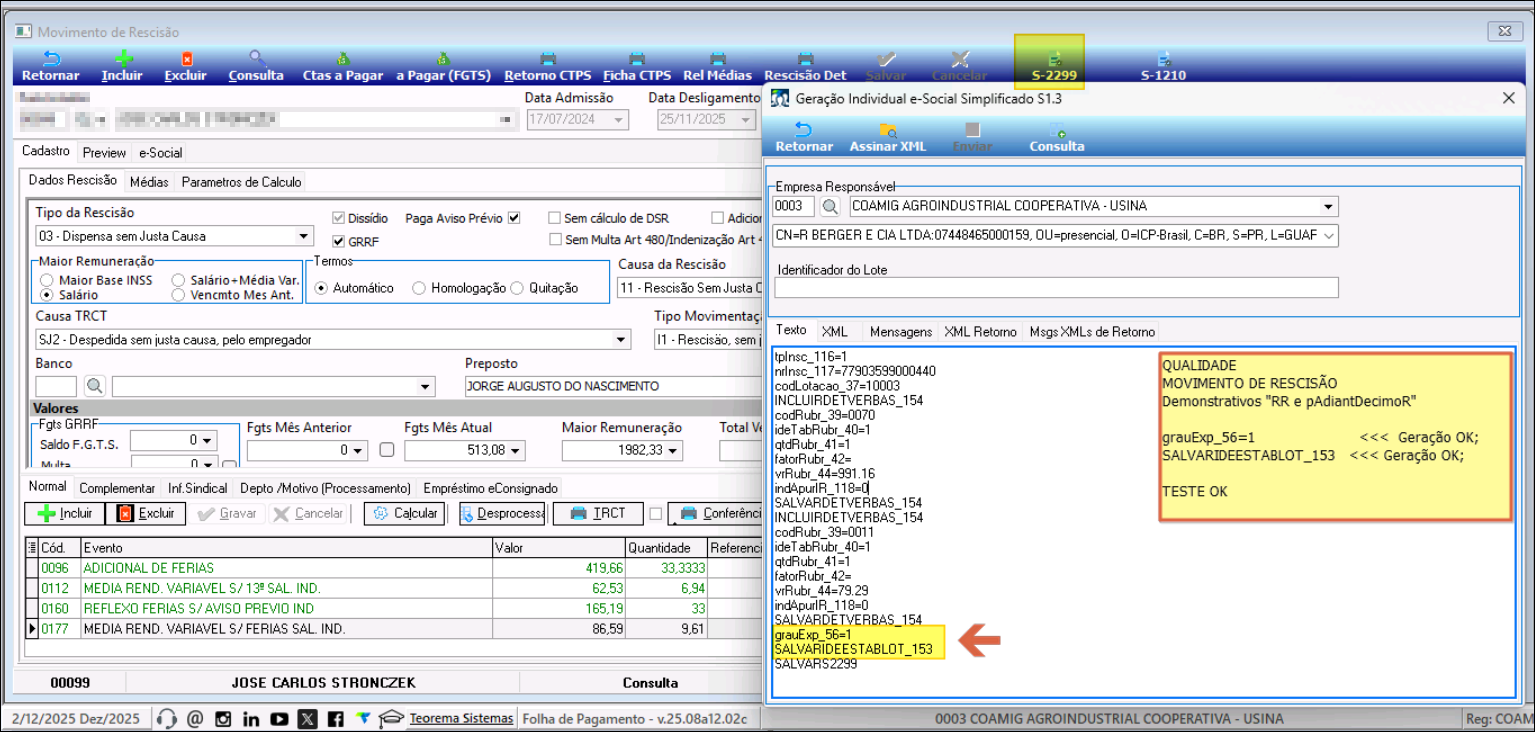Expand the Empresa Responsável company dropdown

click(x=1328, y=207)
